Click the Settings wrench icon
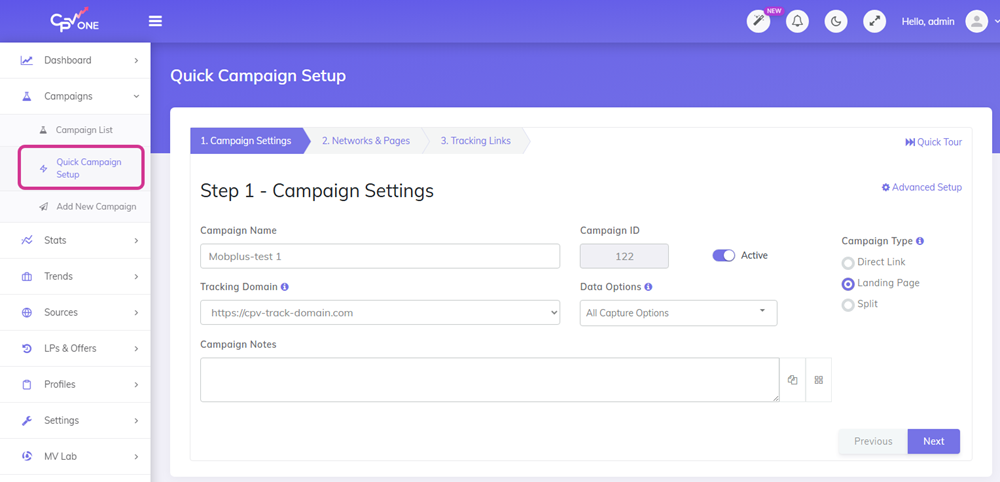The image size is (1000, 482). (27, 421)
